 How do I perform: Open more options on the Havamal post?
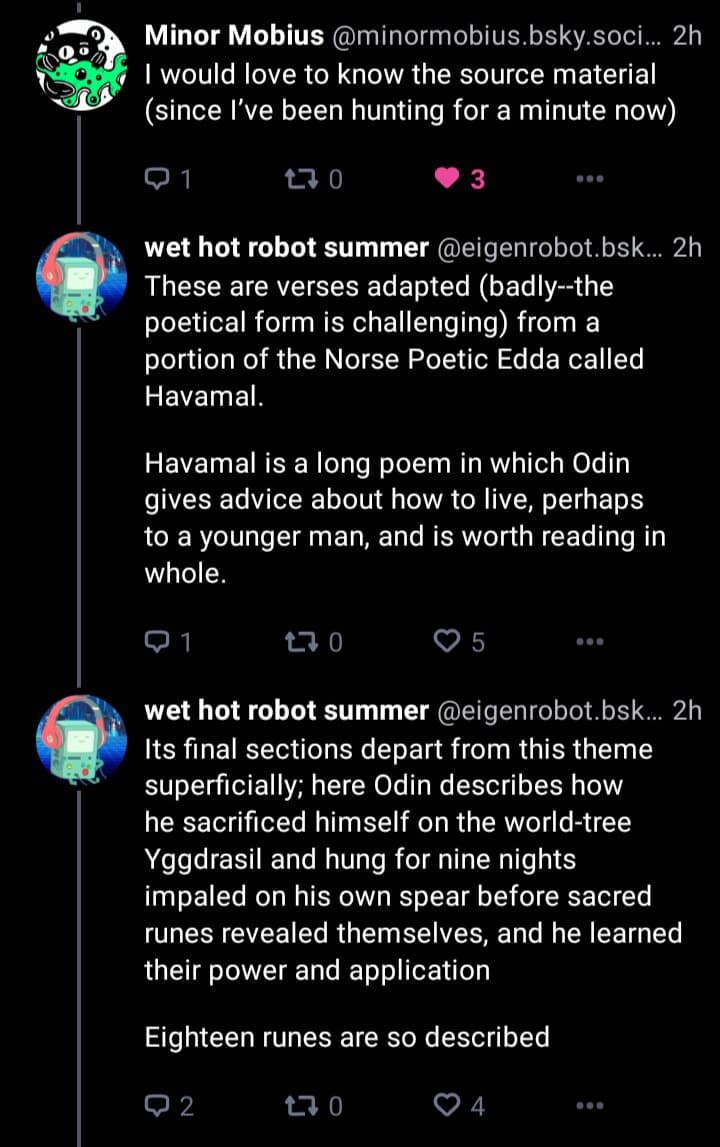[590, 642]
